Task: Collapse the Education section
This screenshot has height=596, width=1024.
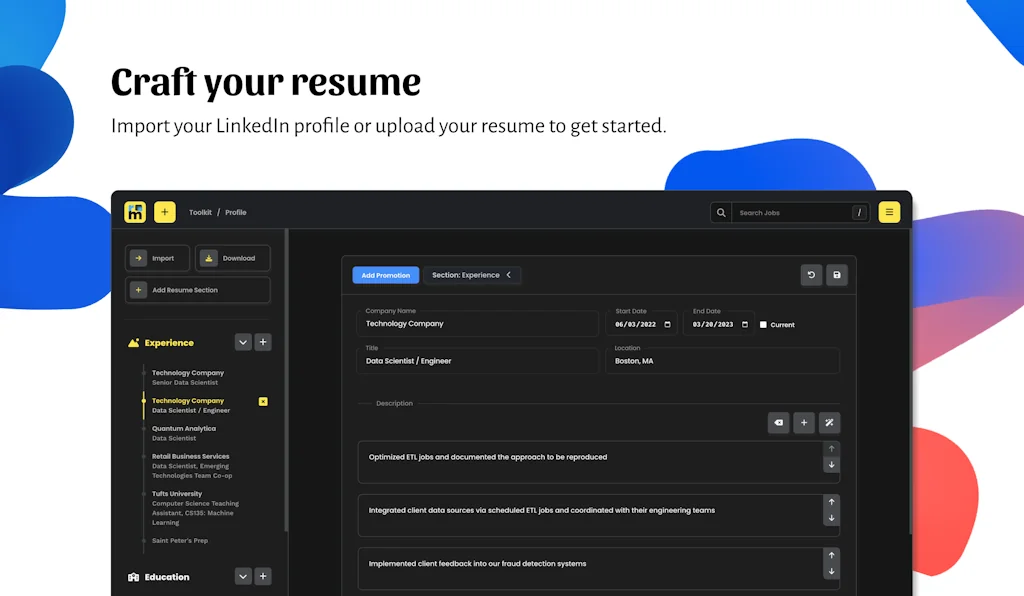Action: pos(242,576)
